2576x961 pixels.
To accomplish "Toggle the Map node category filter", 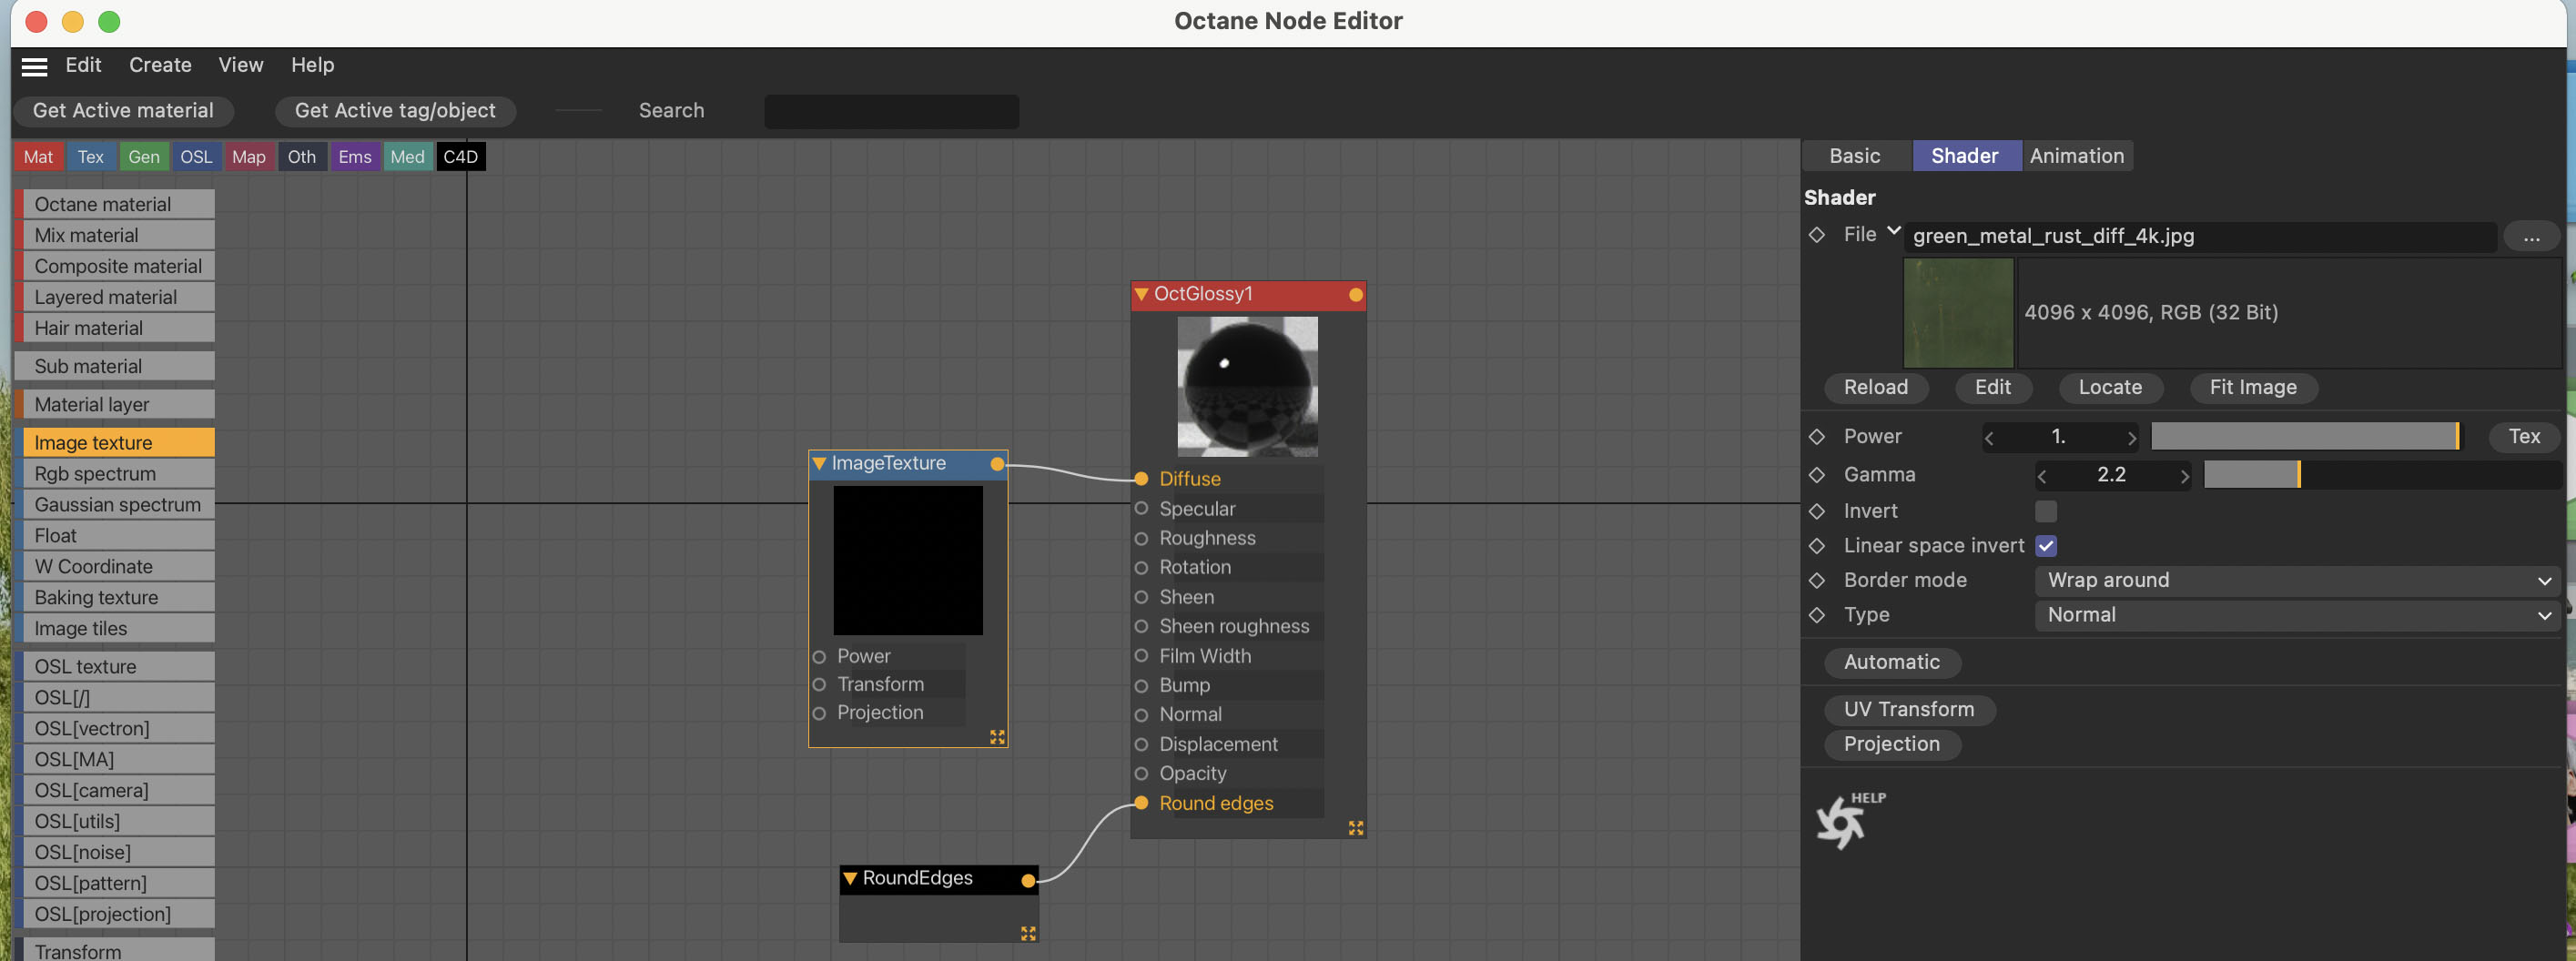I will tap(249, 157).
